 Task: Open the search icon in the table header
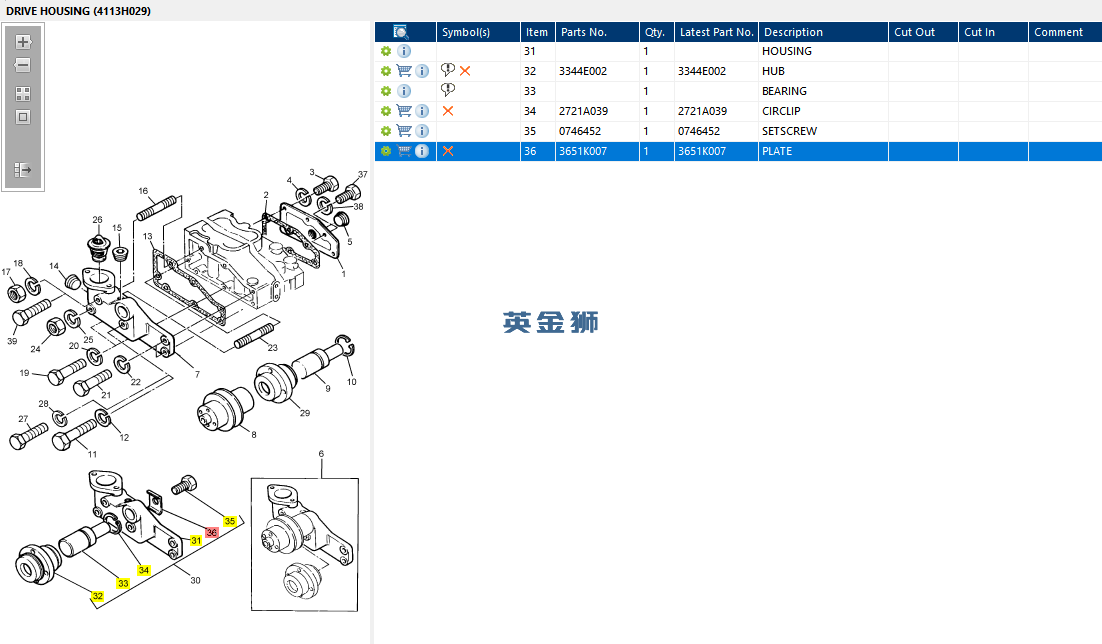point(401,32)
